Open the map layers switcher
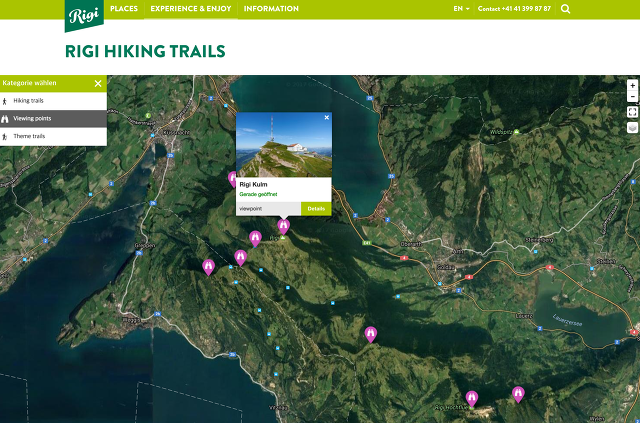Image resolution: width=640 pixels, height=423 pixels. [632, 127]
